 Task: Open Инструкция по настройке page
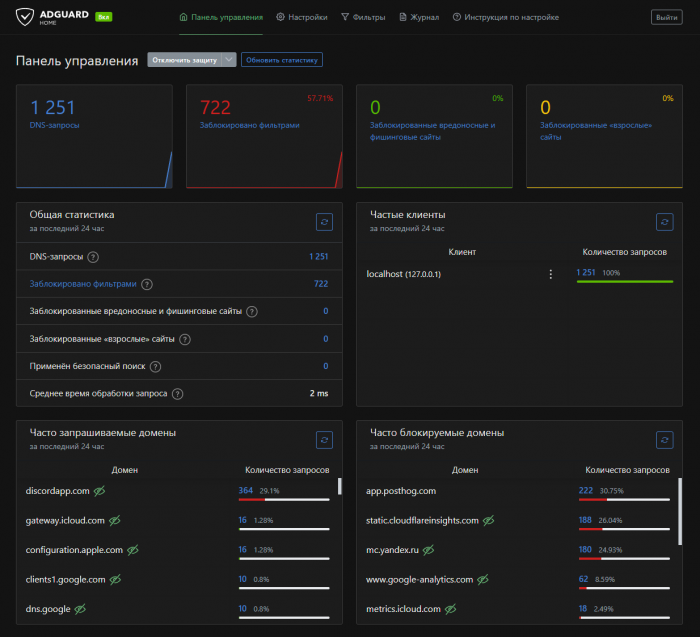[505, 17]
